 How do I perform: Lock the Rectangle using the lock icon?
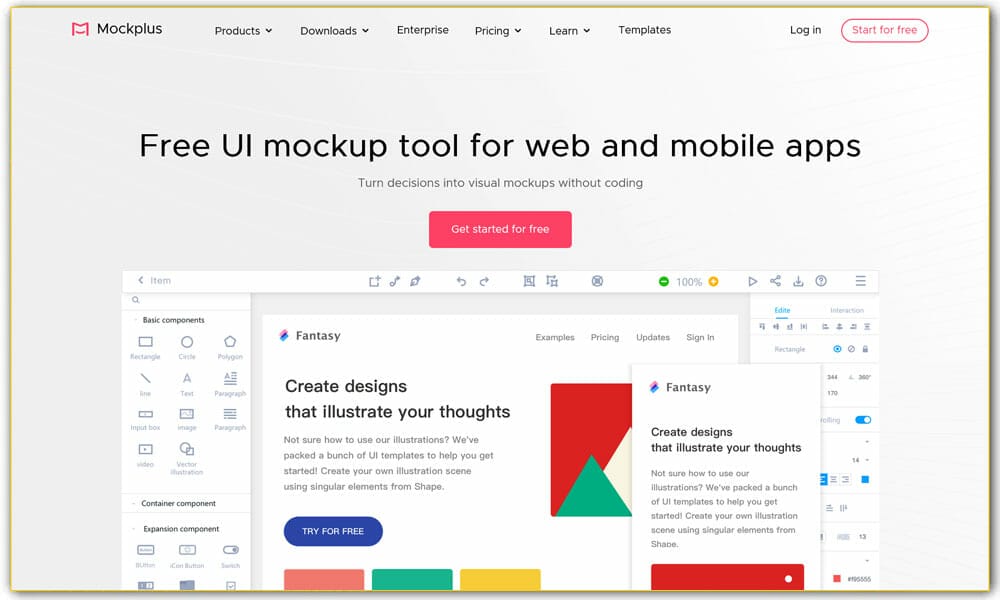click(864, 349)
